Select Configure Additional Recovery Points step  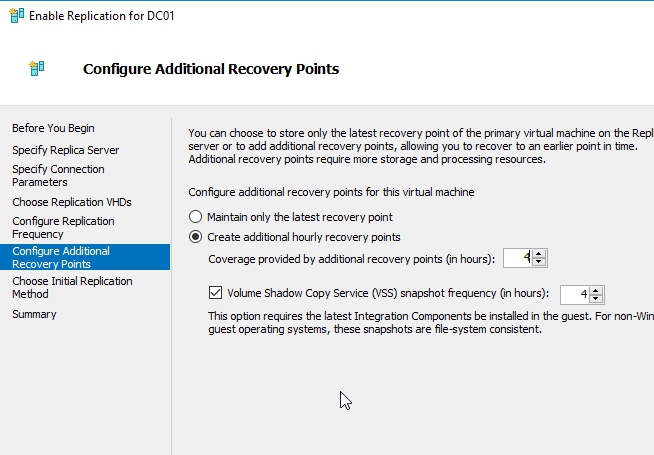[61, 257]
